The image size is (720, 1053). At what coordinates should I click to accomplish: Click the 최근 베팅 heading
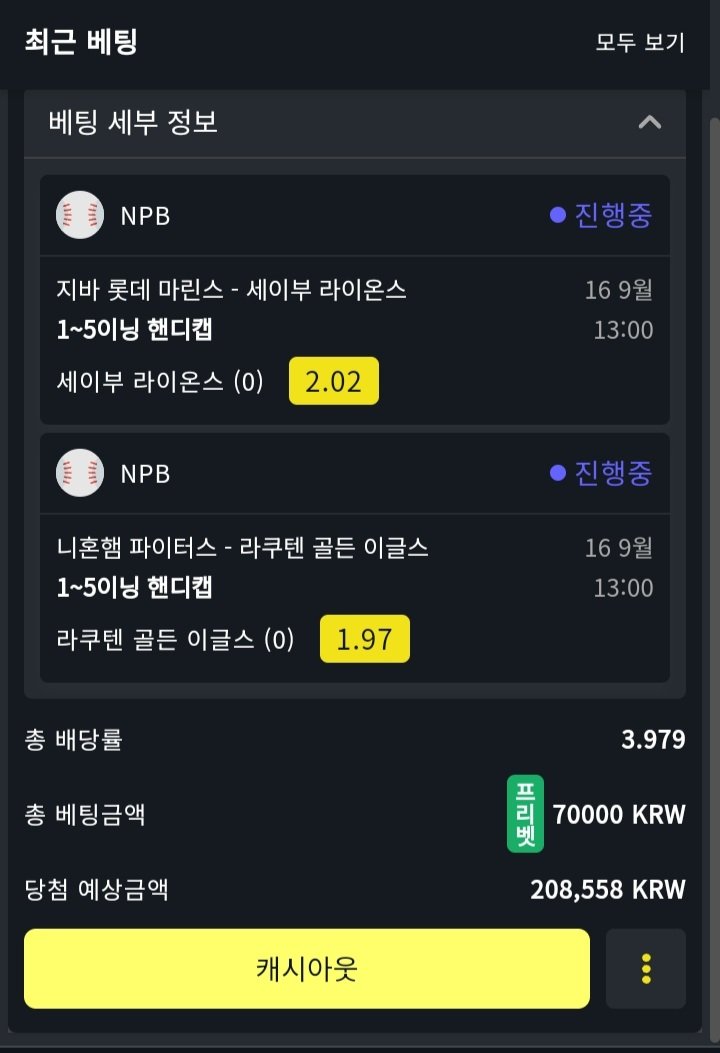click(80, 42)
